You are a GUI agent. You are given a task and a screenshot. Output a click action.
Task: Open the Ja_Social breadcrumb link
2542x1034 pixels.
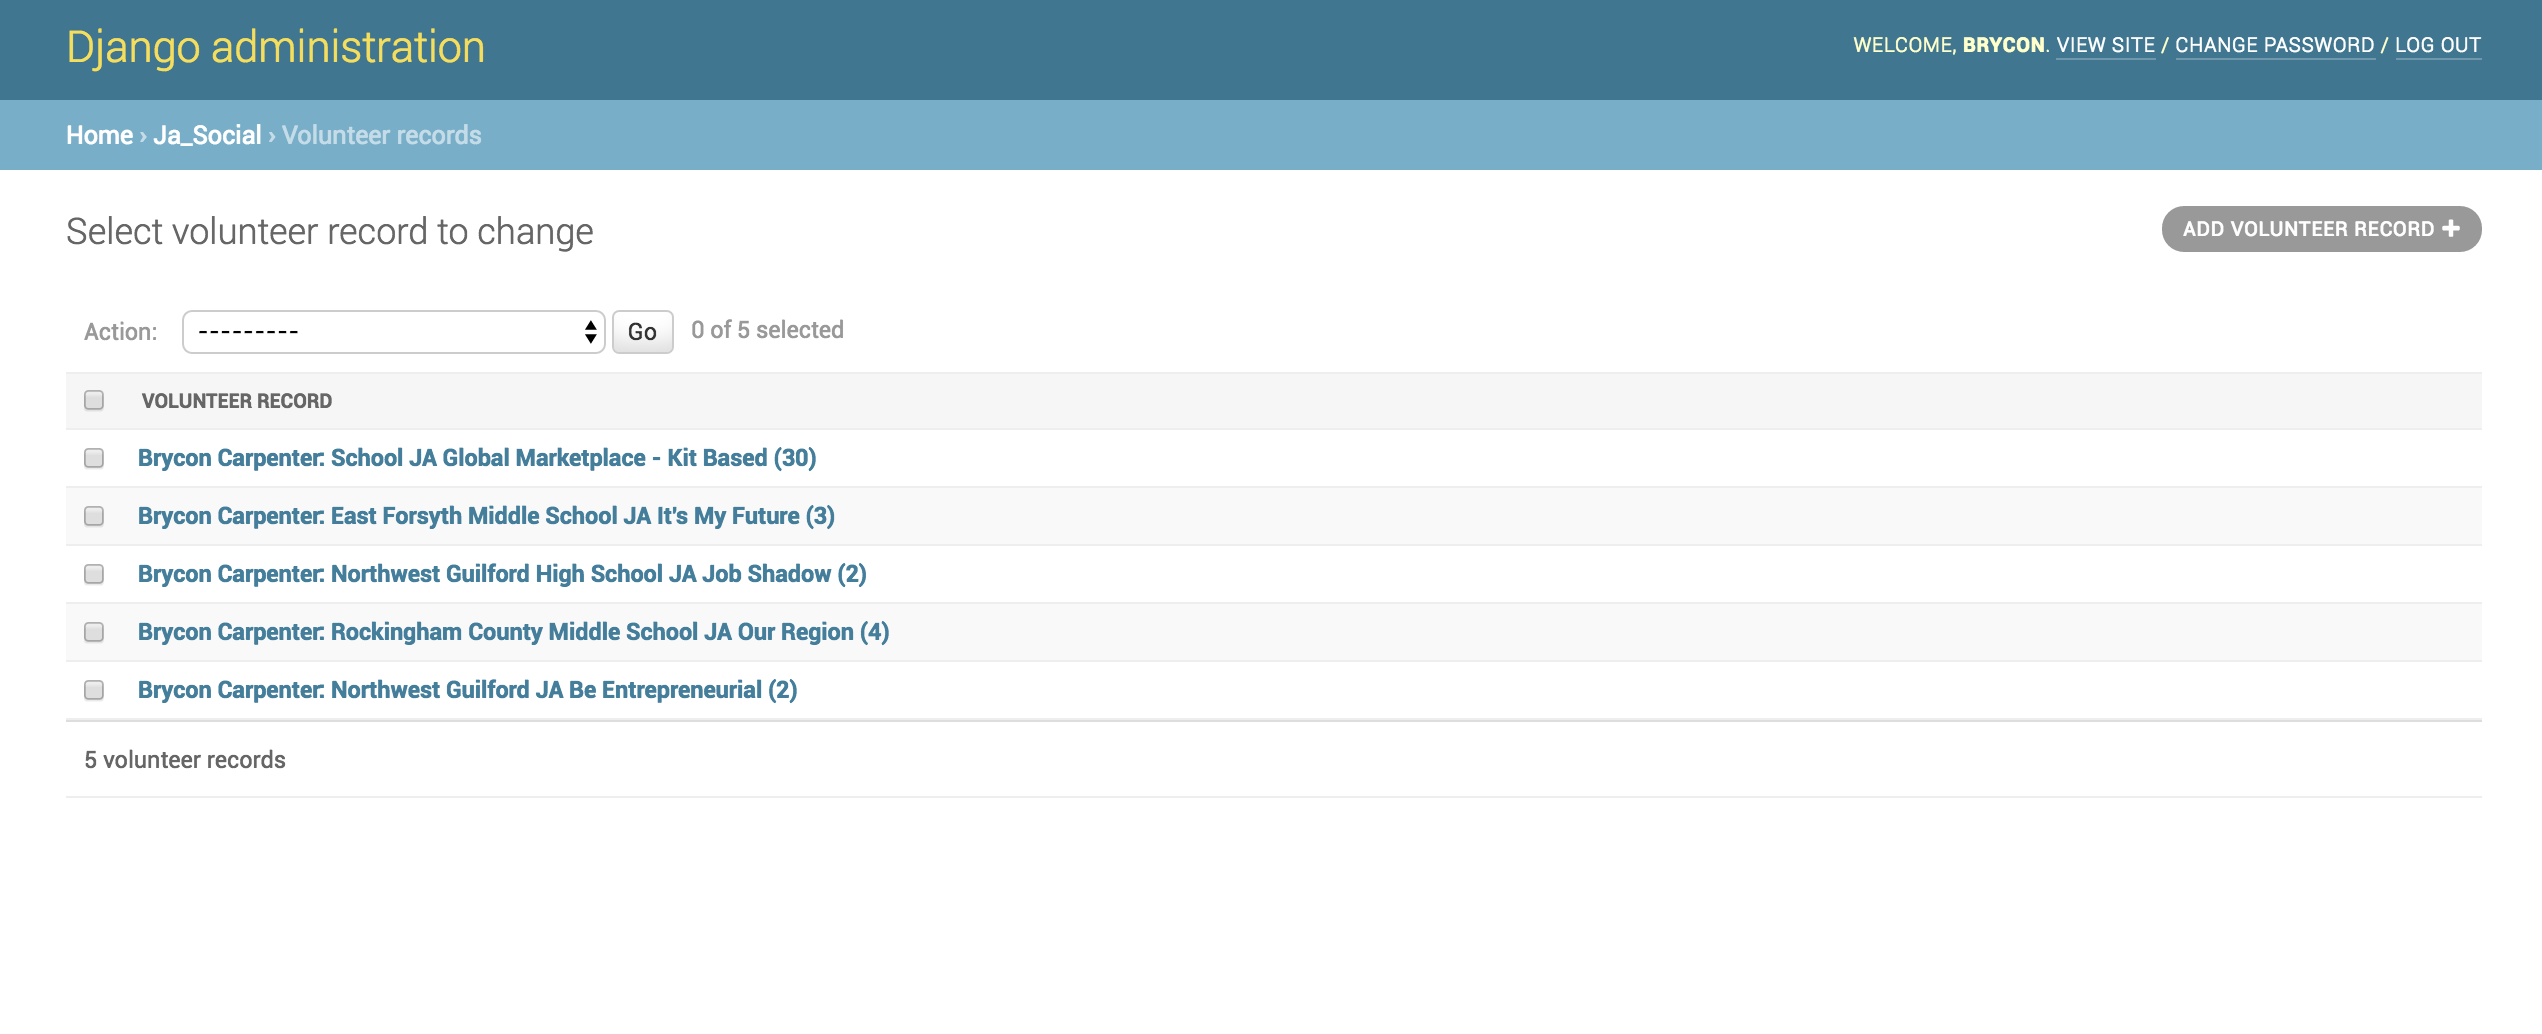coord(207,135)
